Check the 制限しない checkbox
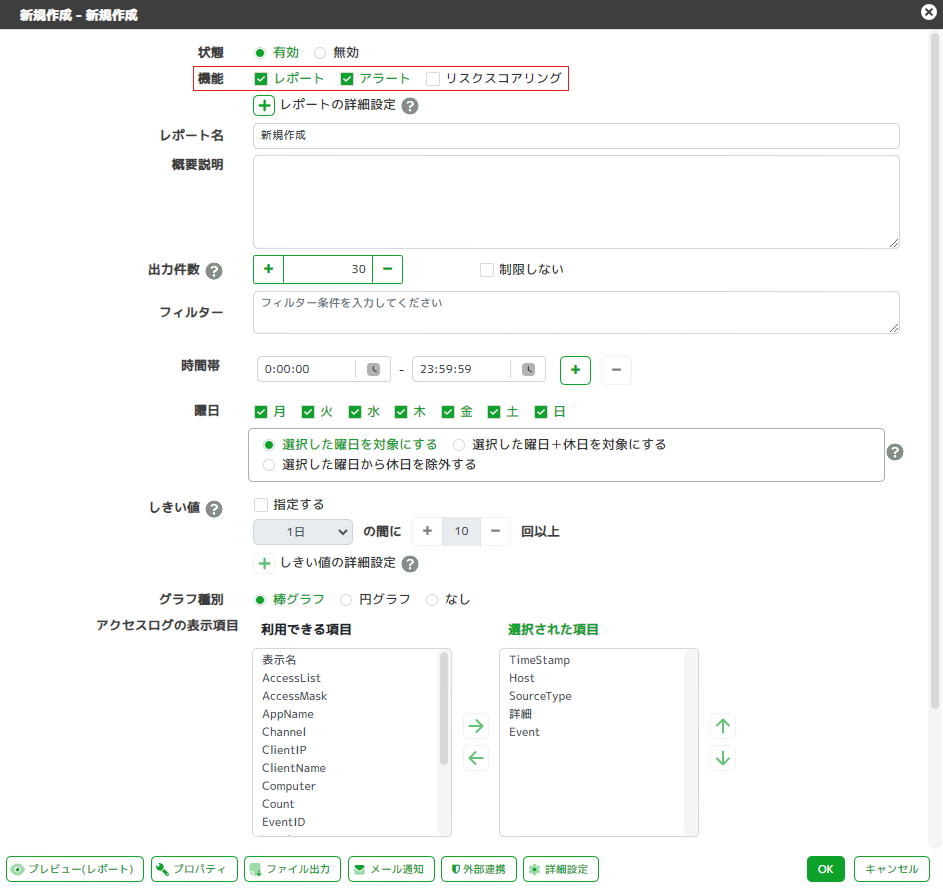Screen dimensions: 943x889 click(x=487, y=269)
